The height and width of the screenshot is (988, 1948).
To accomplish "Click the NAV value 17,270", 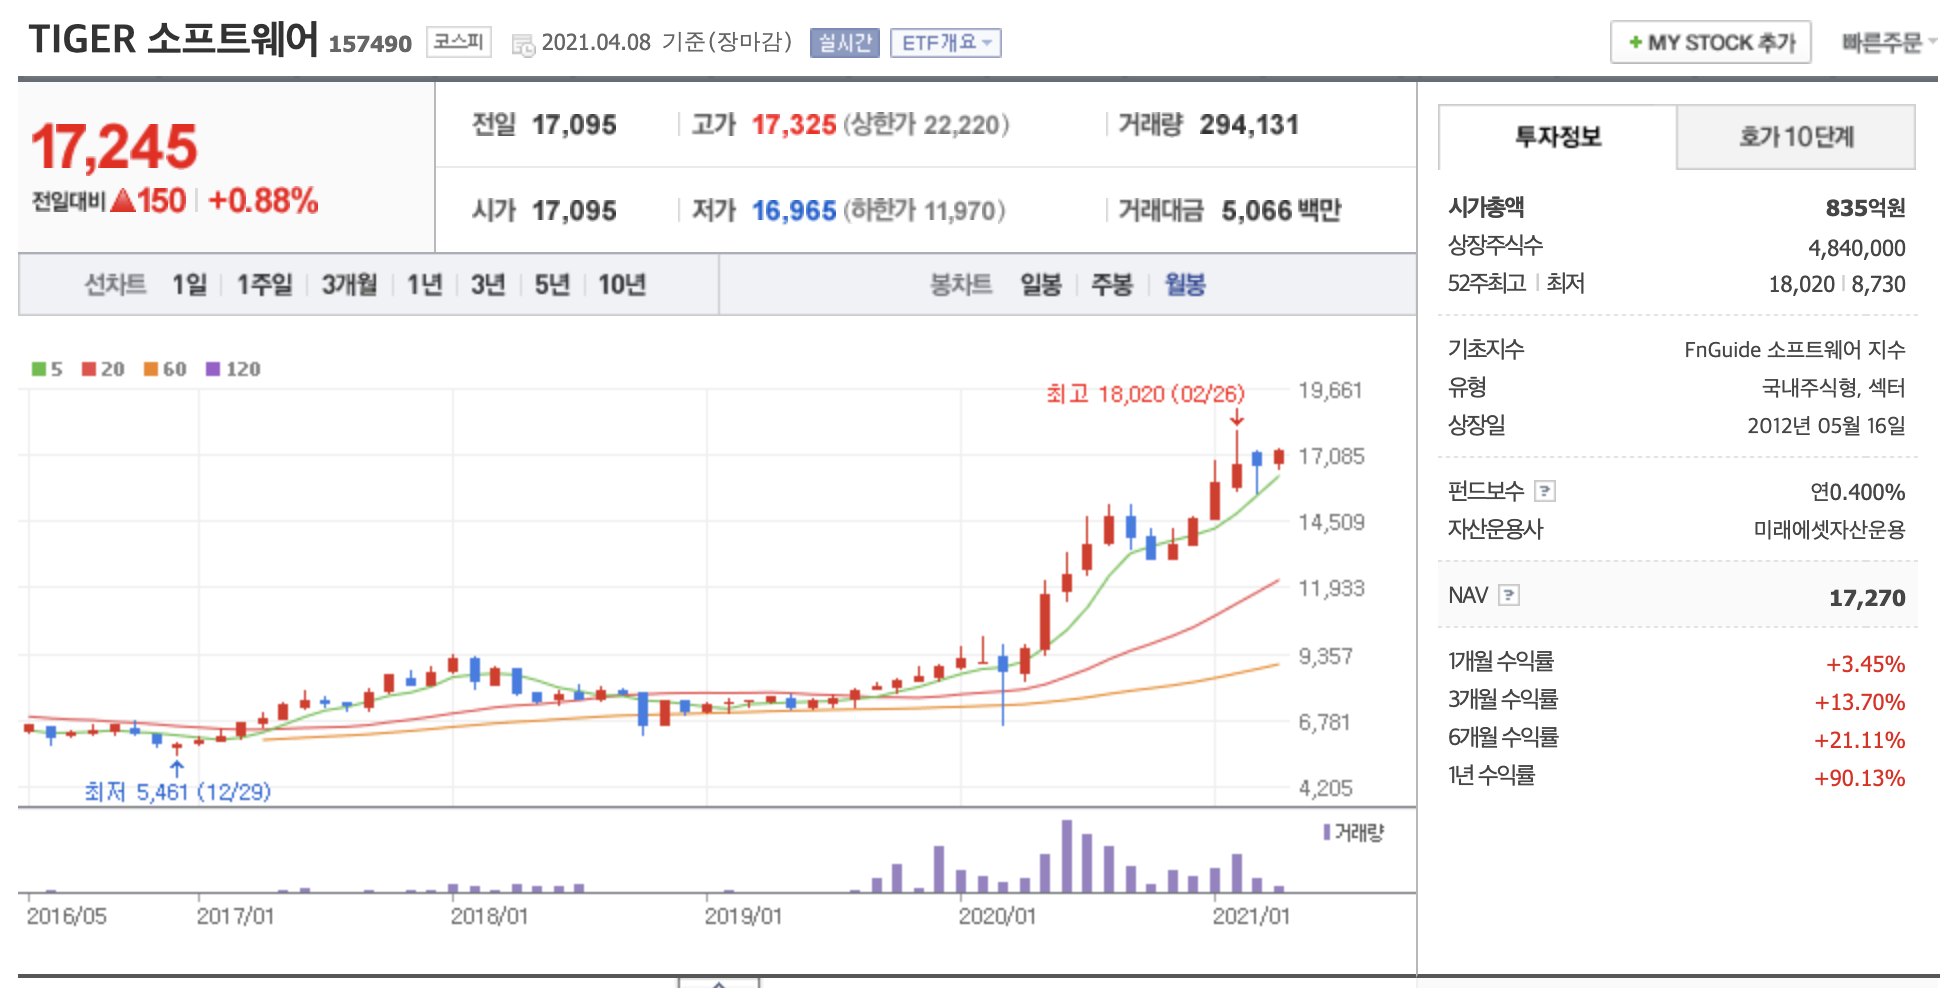I will click(1867, 598).
